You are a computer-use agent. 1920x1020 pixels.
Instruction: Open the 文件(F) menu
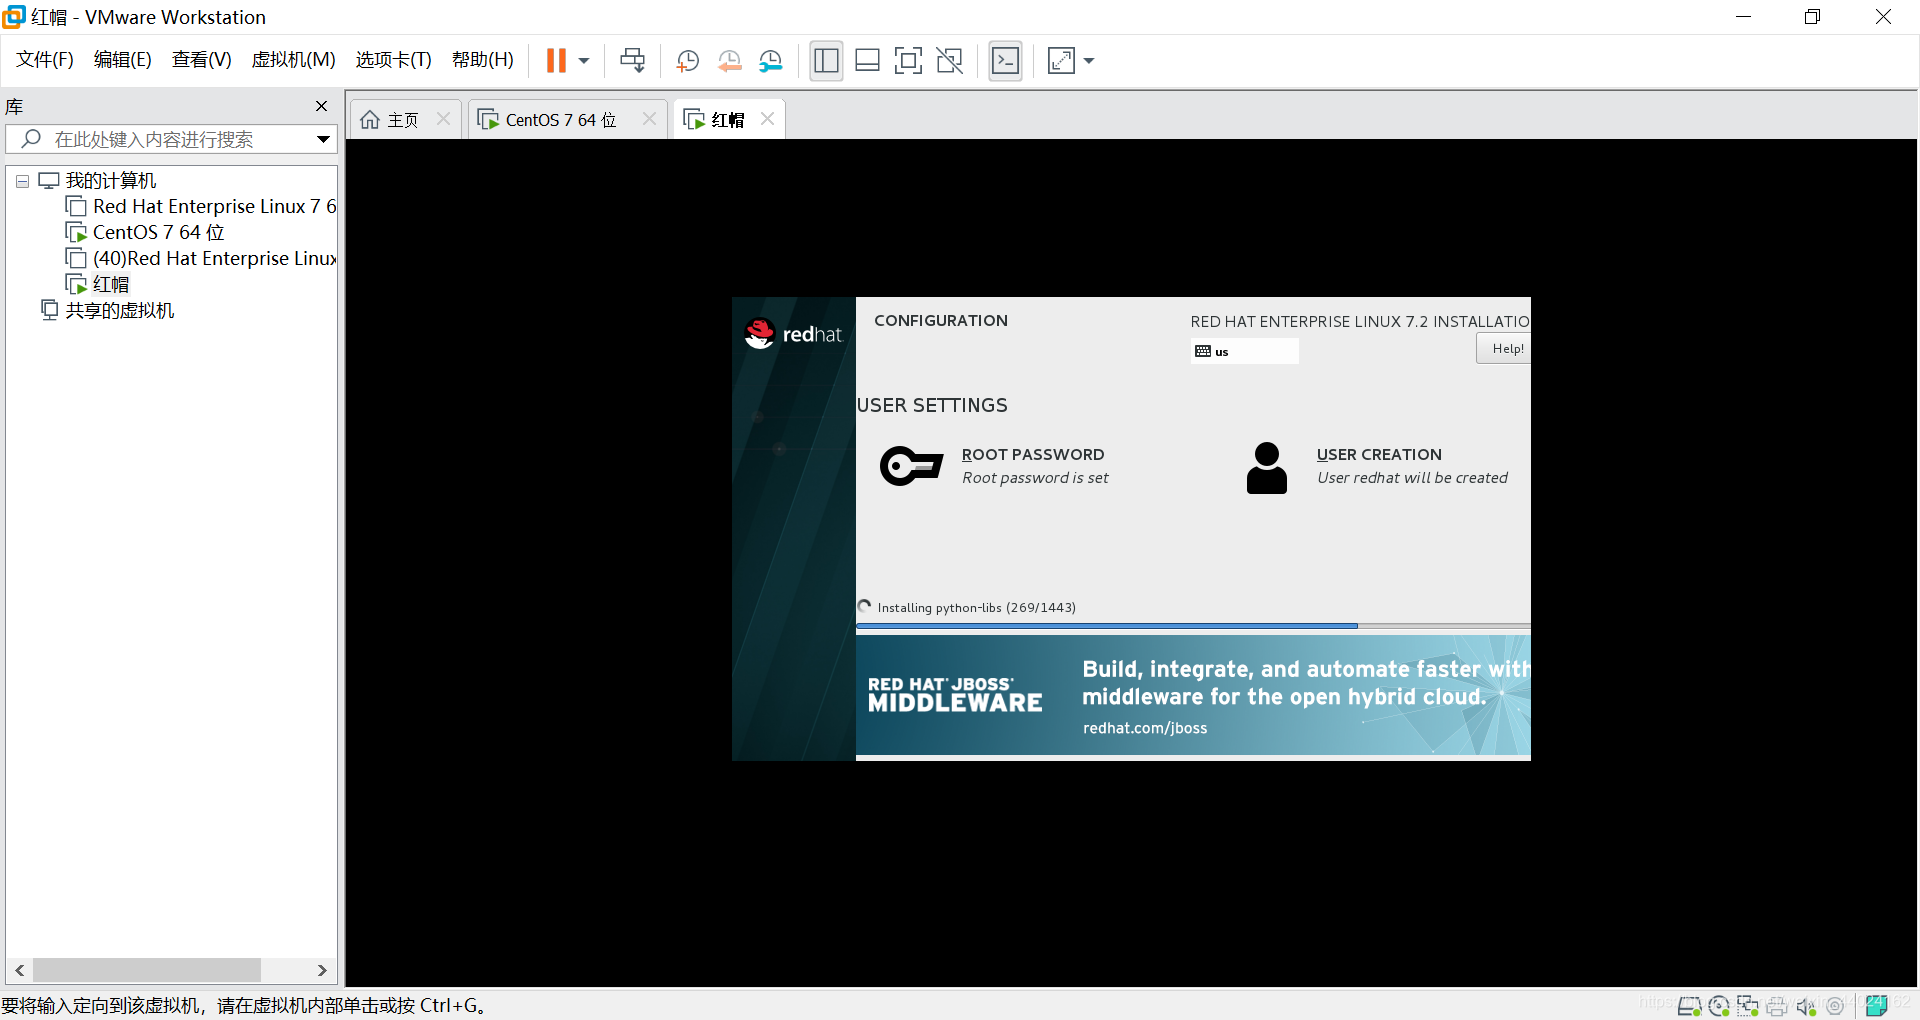click(45, 60)
